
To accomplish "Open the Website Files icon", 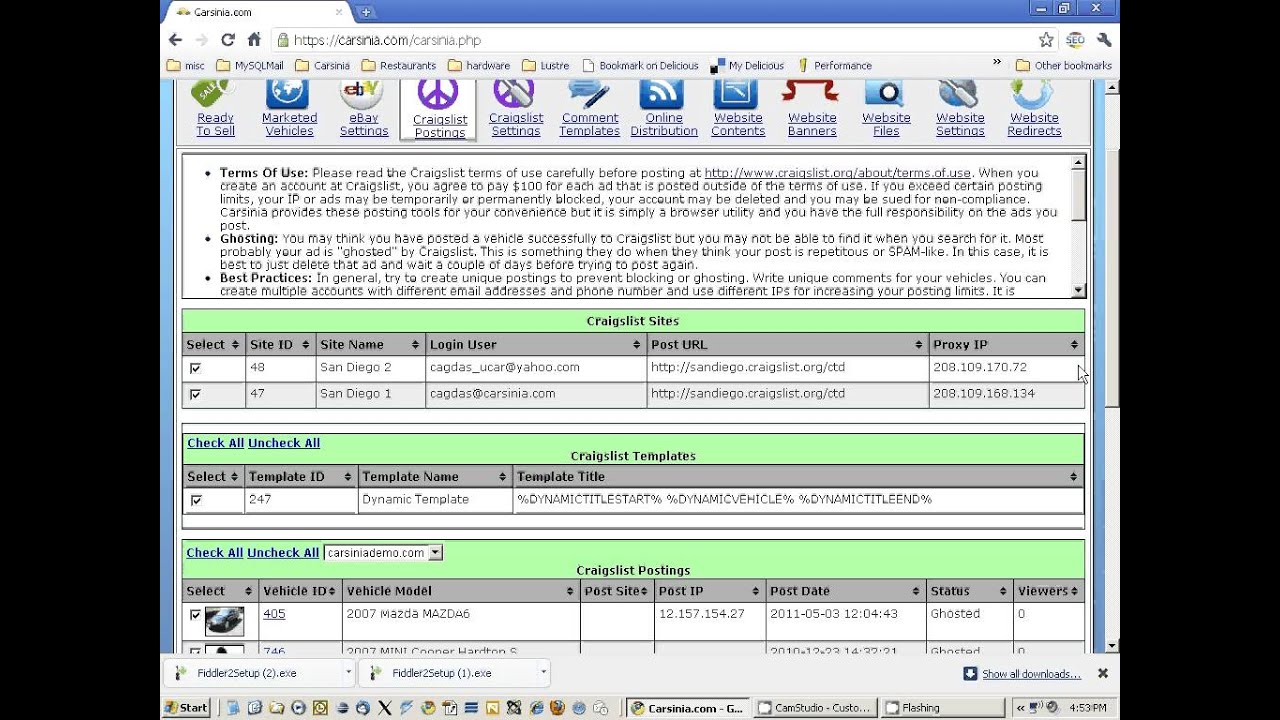I will tap(885, 94).
